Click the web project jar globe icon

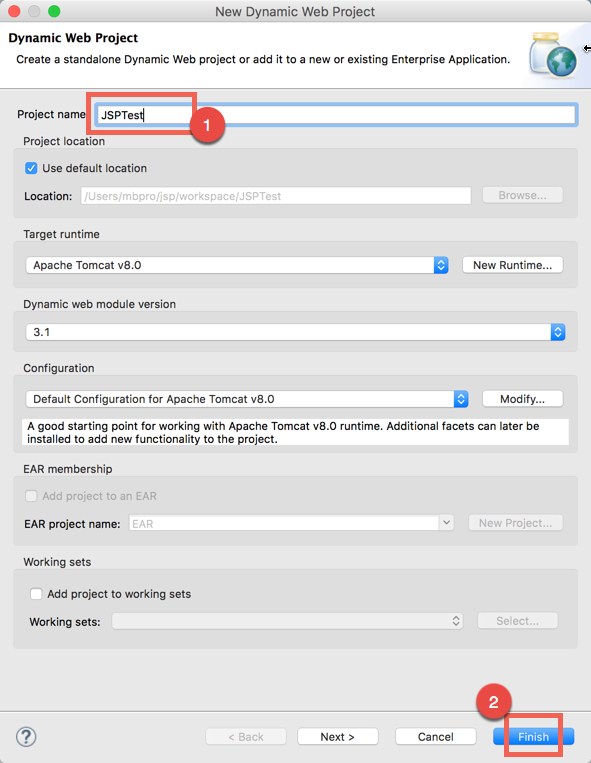(553, 54)
